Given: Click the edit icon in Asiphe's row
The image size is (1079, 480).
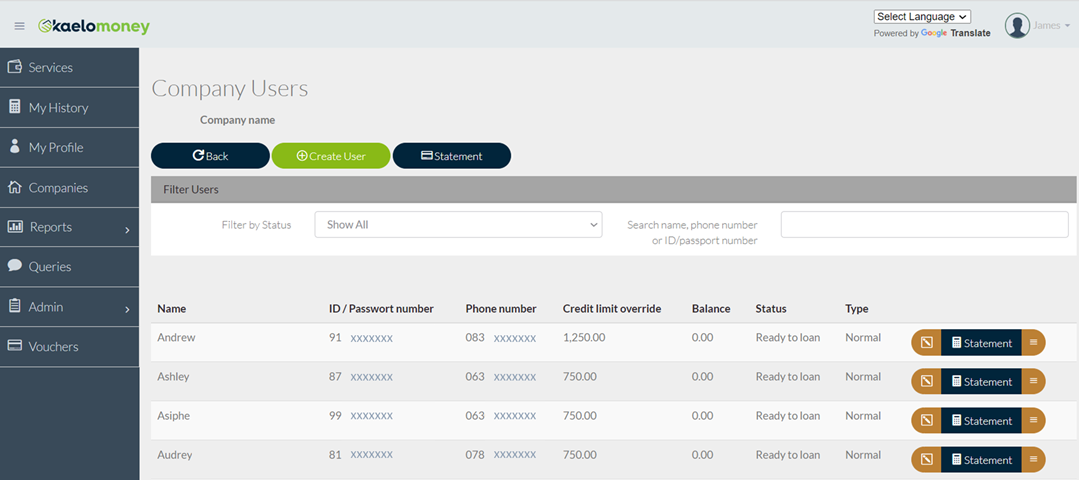Looking at the screenshot, I should click(x=926, y=421).
